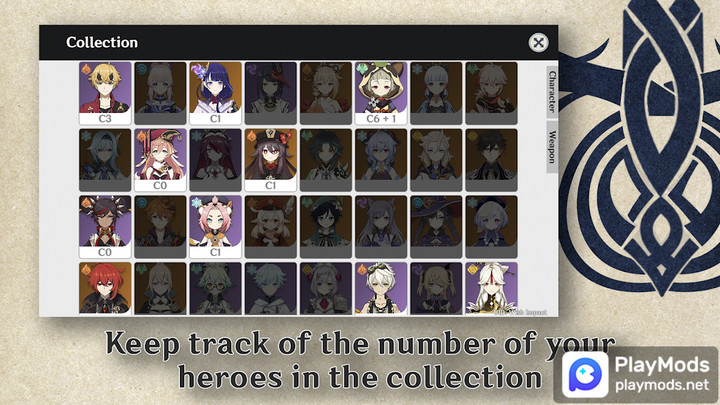Open the horned character card labeled C0
The width and height of the screenshot is (720, 405).
click(x=105, y=227)
